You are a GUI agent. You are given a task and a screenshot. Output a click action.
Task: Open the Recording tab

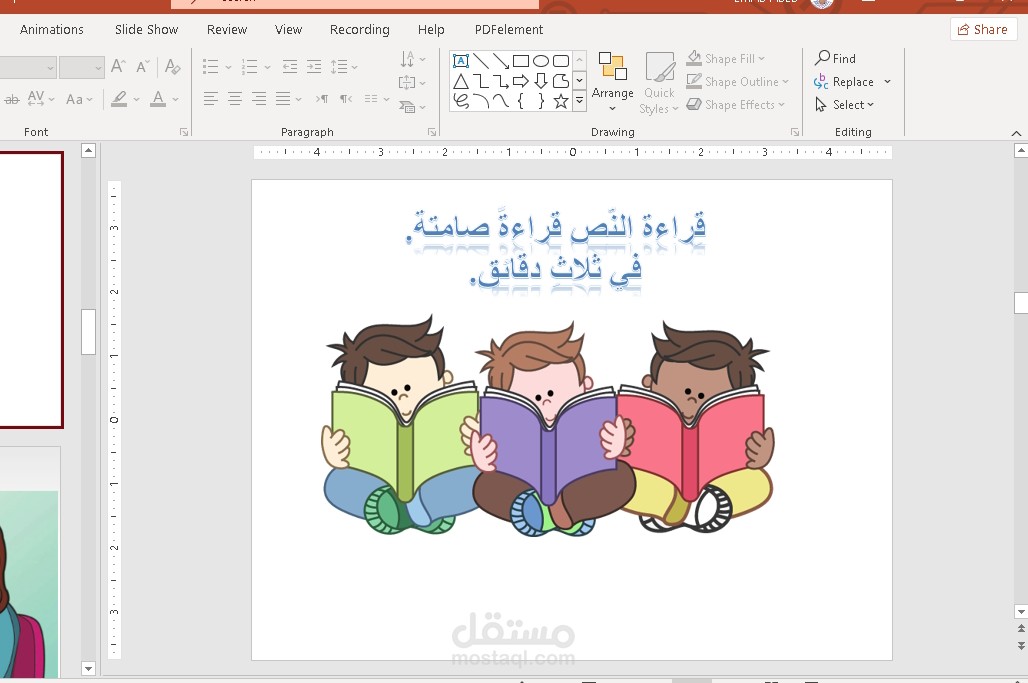point(359,29)
